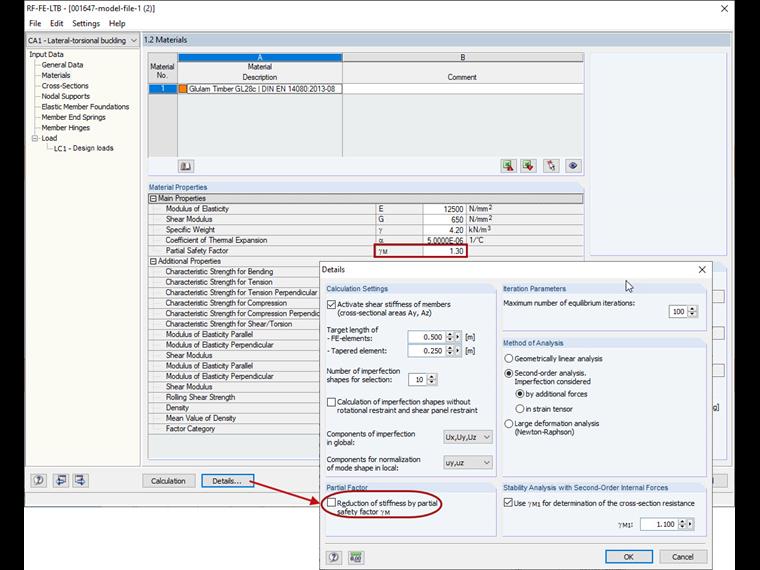Collapse the Load tree node

35,138
